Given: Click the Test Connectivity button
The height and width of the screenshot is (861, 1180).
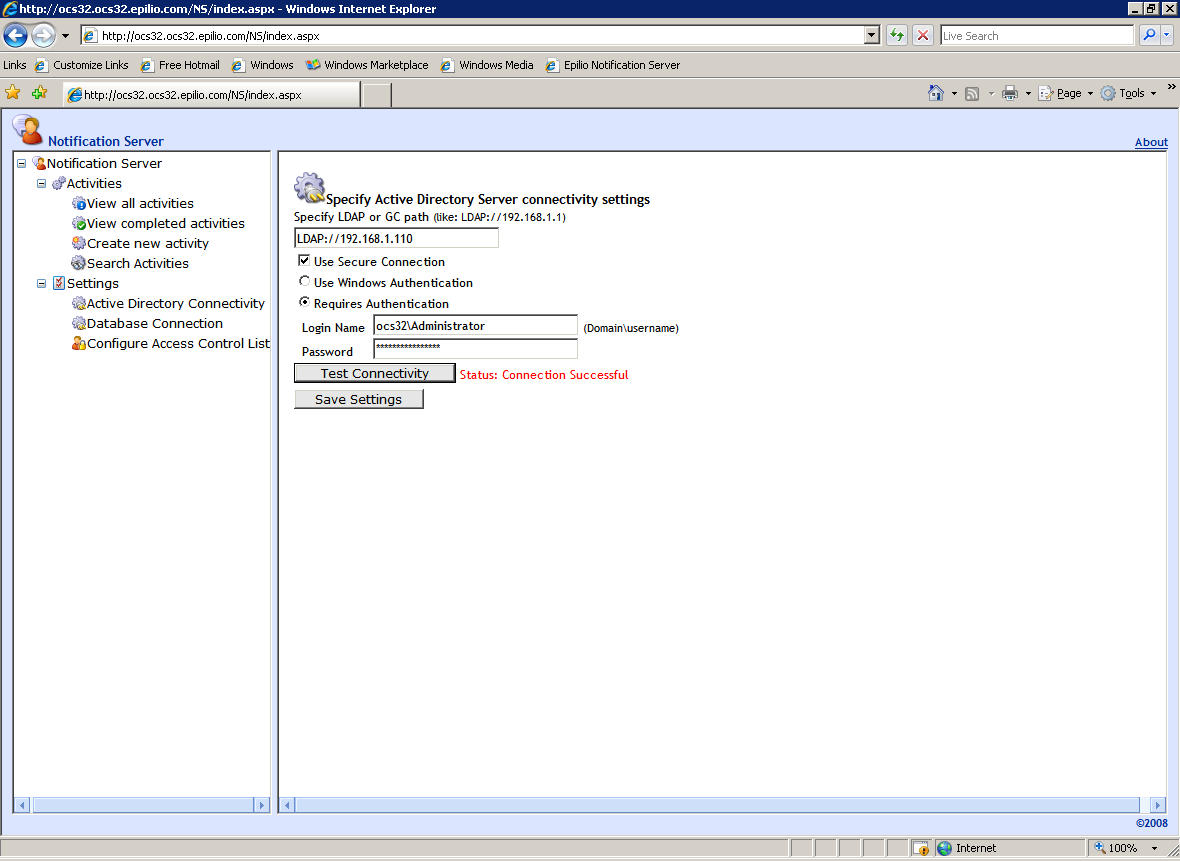Looking at the screenshot, I should pos(375,373).
